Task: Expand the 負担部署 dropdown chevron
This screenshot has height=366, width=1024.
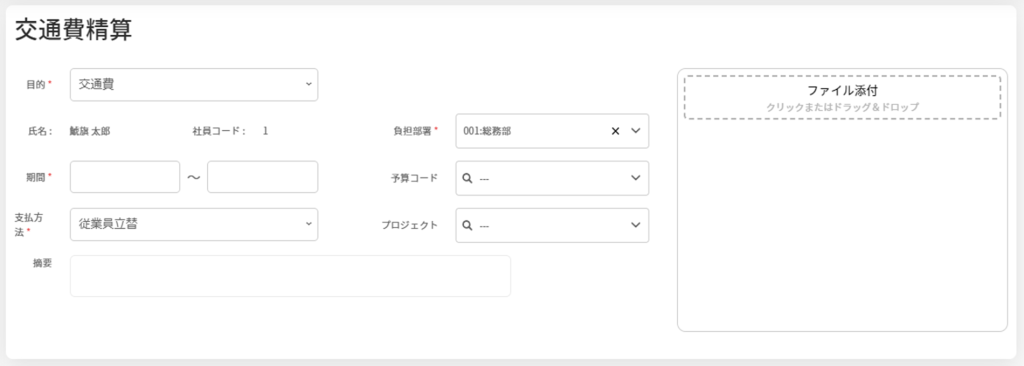Action: [x=636, y=131]
